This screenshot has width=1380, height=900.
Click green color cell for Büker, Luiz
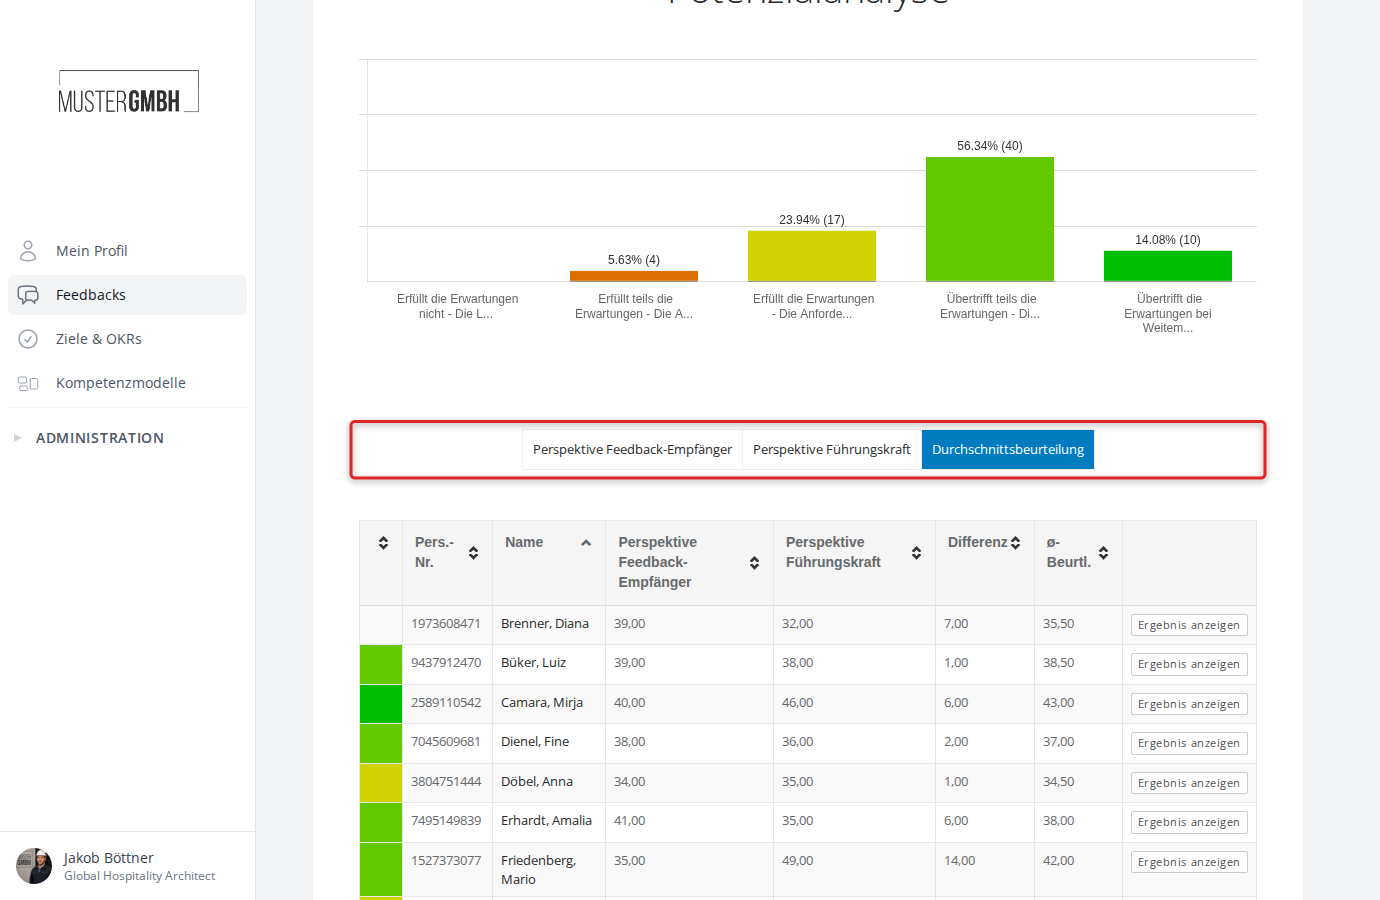tap(381, 664)
